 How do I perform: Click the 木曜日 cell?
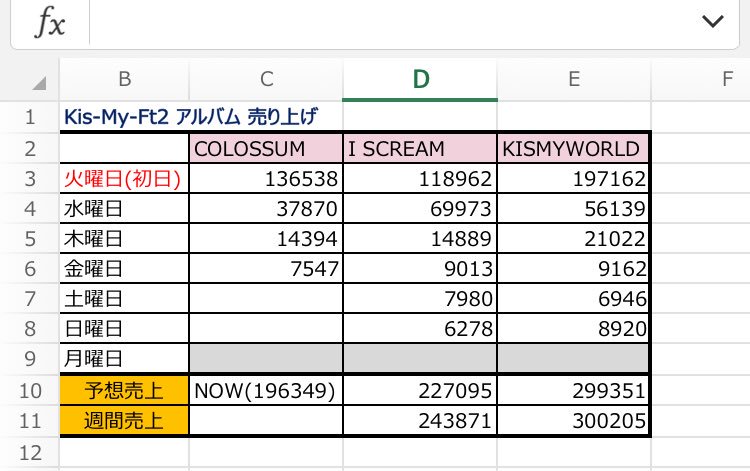[x=124, y=239]
